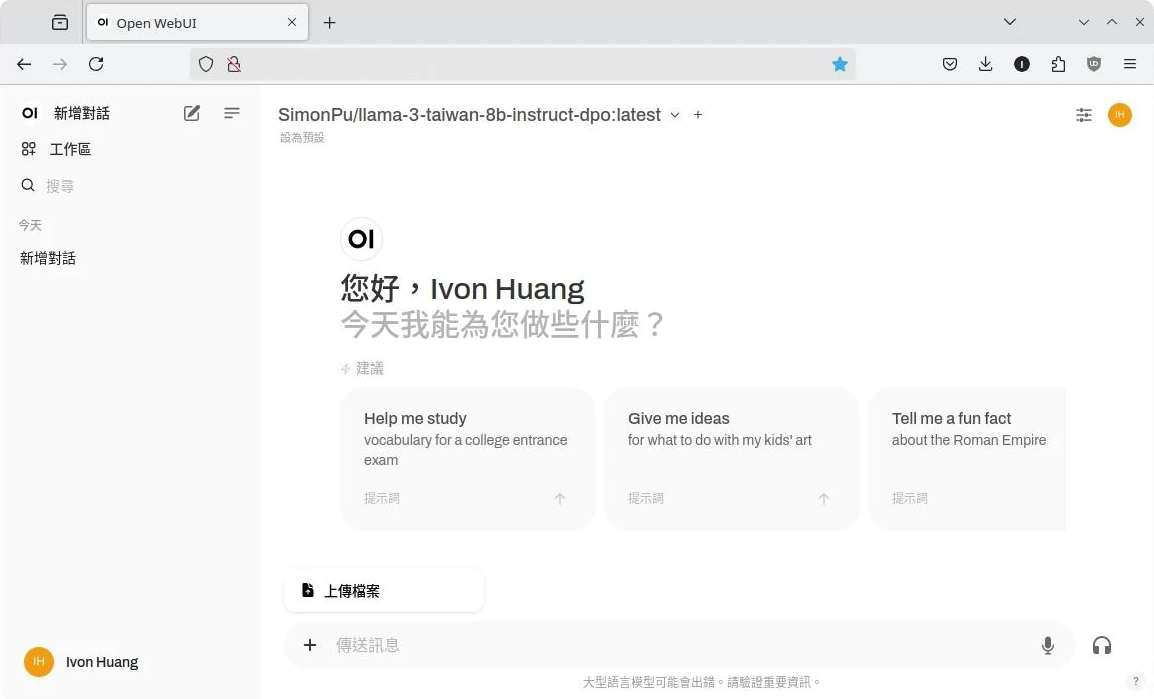This screenshot has width=1154, height=699.
Task: Open the extensions puzzle icon
Action: coord(1058,64)
